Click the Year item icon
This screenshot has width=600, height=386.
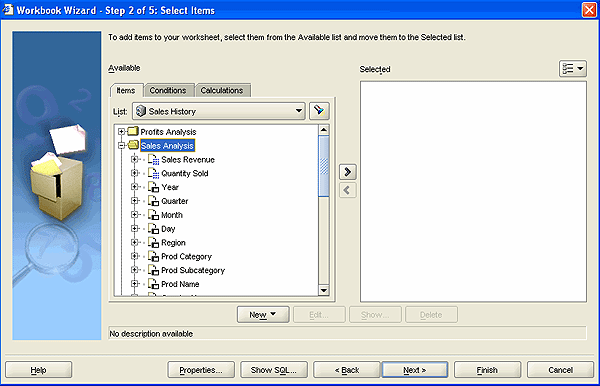[x=153, y=187]
